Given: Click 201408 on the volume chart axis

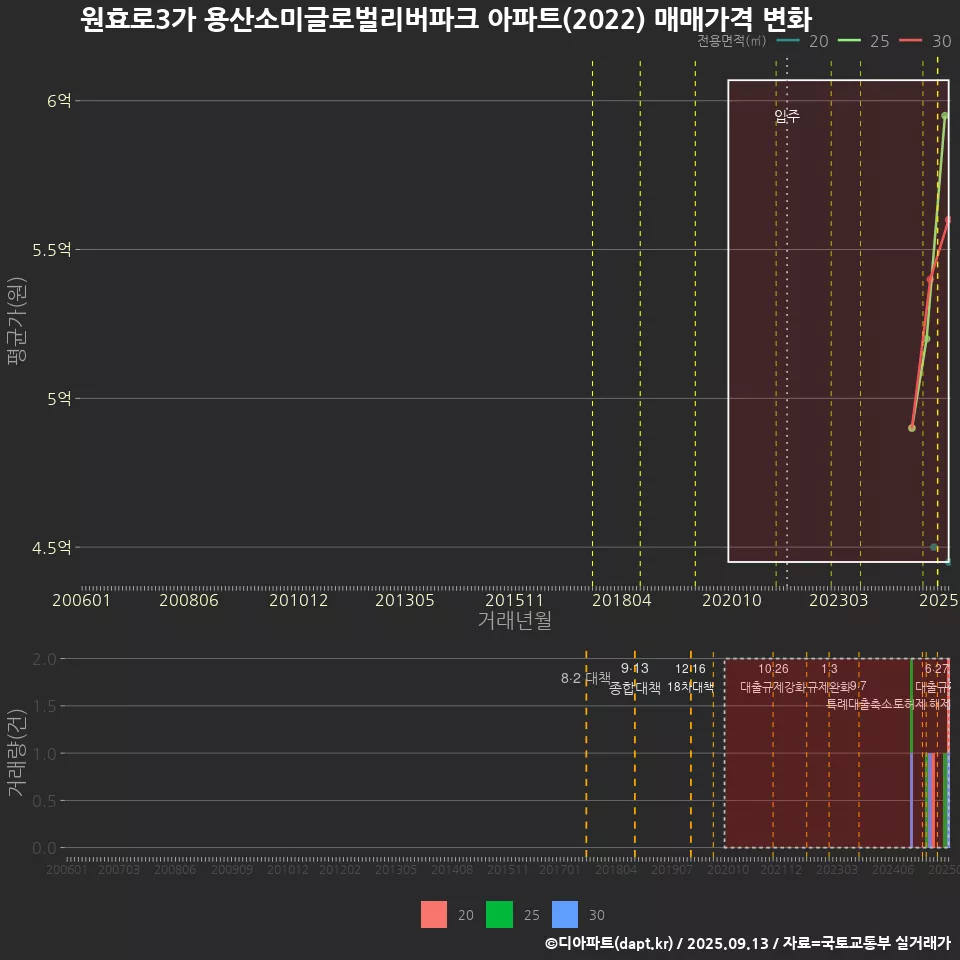Looking at the screenshot, I should pos(452,869).
